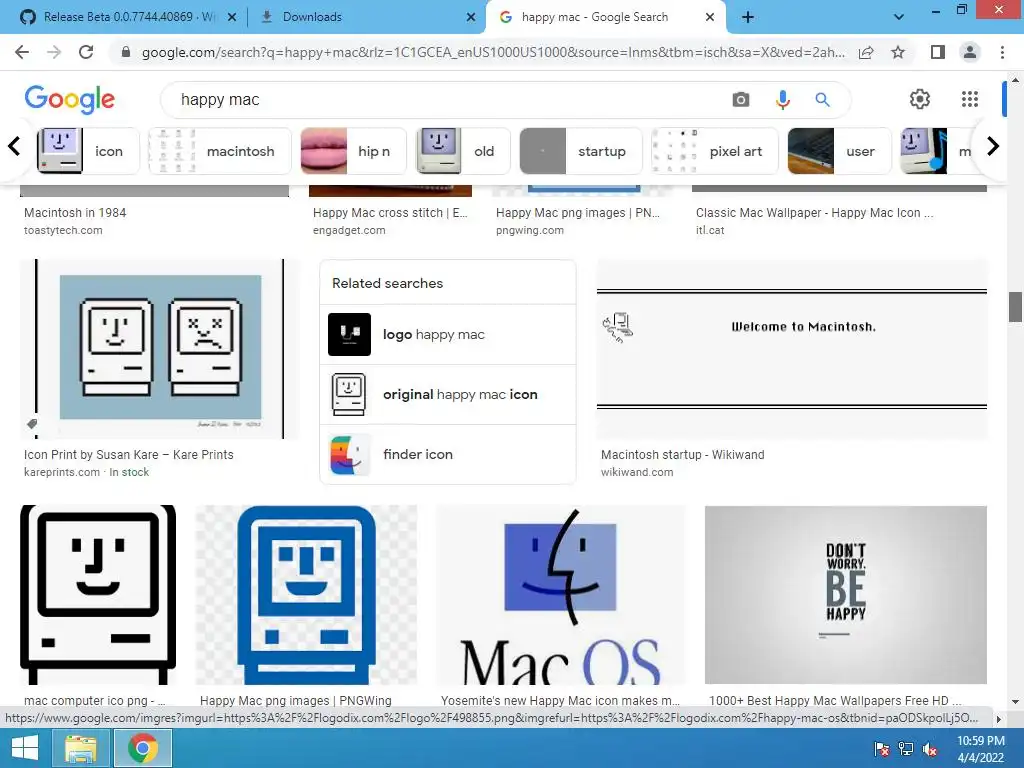Screen dimensions: 1024x768
Task: Select the happy mac Google Search tab
Action: pos(604,17)
